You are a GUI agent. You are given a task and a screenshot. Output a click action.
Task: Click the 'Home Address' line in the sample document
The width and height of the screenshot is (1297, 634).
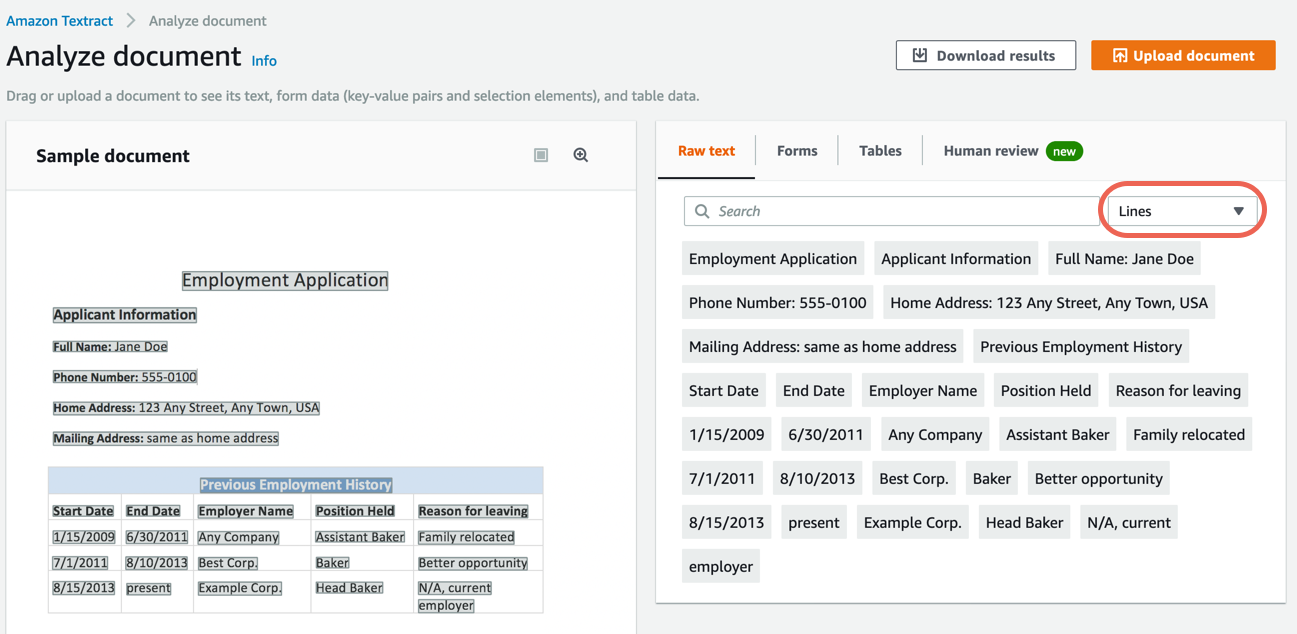(186, 408)
